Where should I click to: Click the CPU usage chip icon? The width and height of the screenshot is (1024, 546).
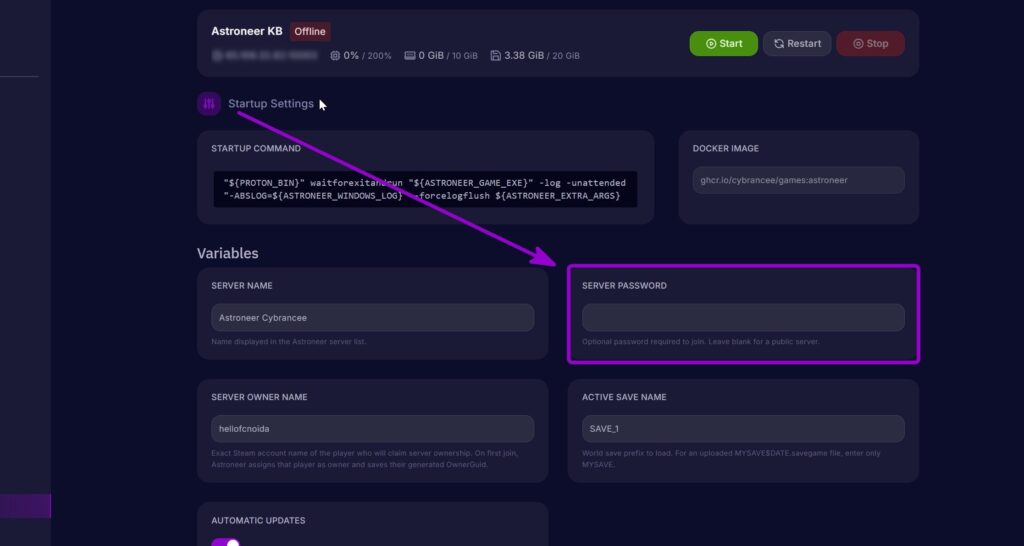tap(335, 56)
